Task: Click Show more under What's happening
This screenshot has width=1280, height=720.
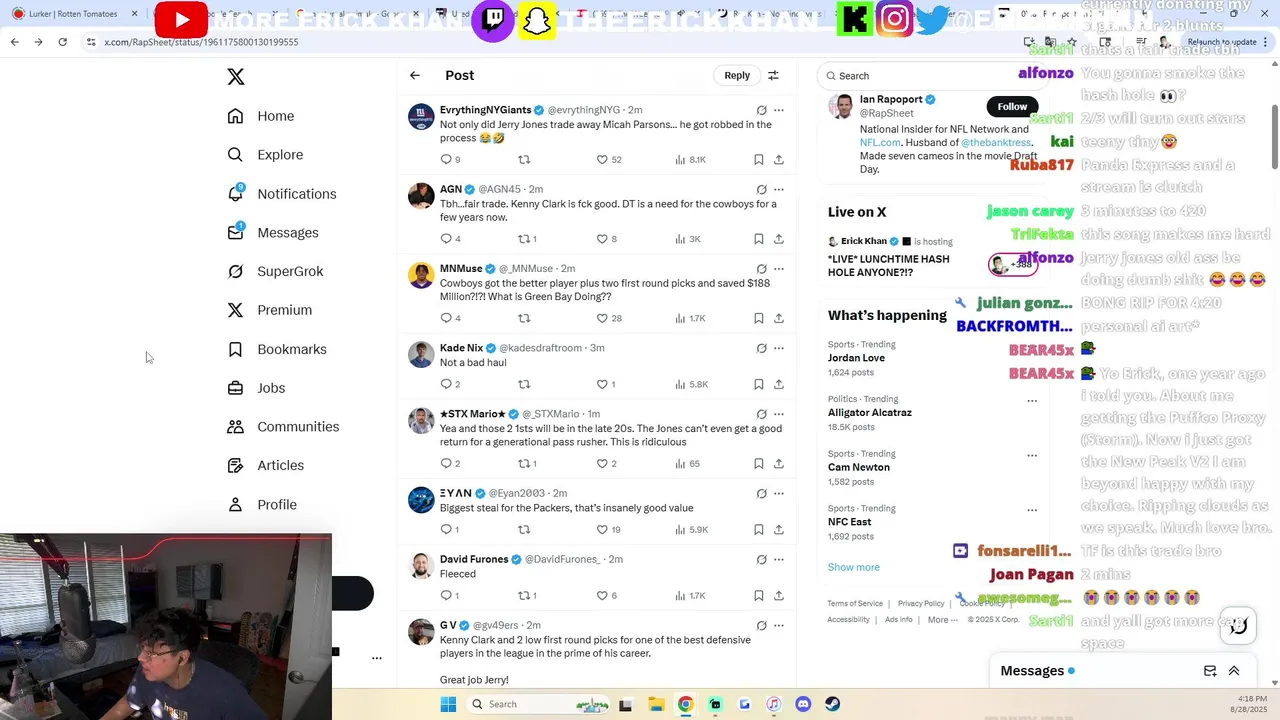Action: pyautogui.click(x=854, y=567)
